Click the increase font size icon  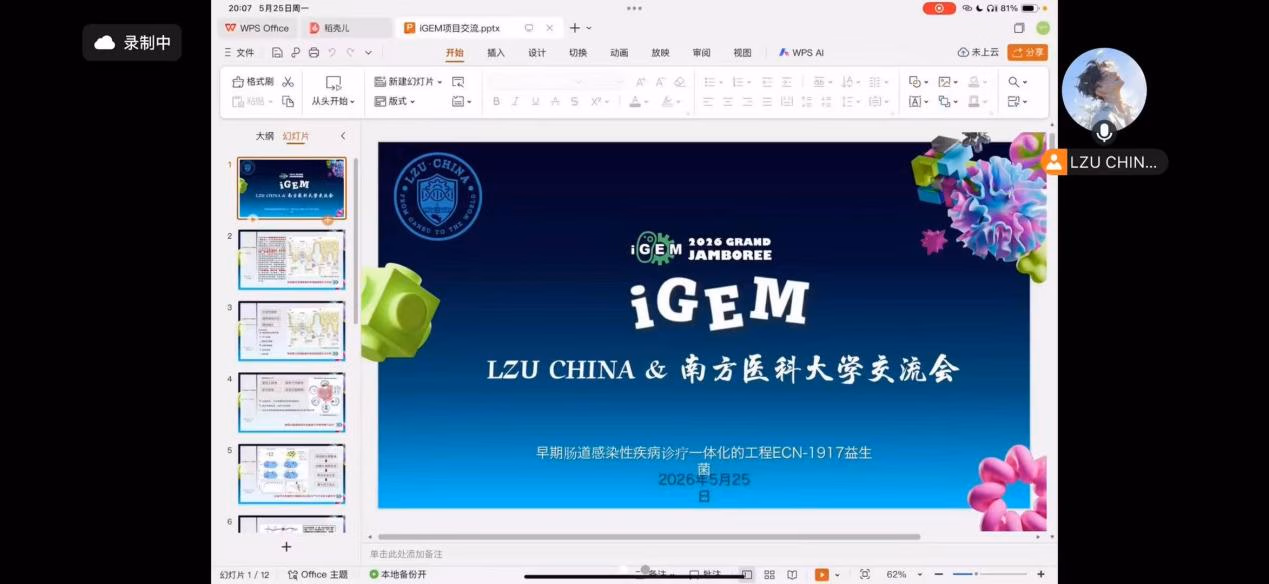[x=641, y=82]
